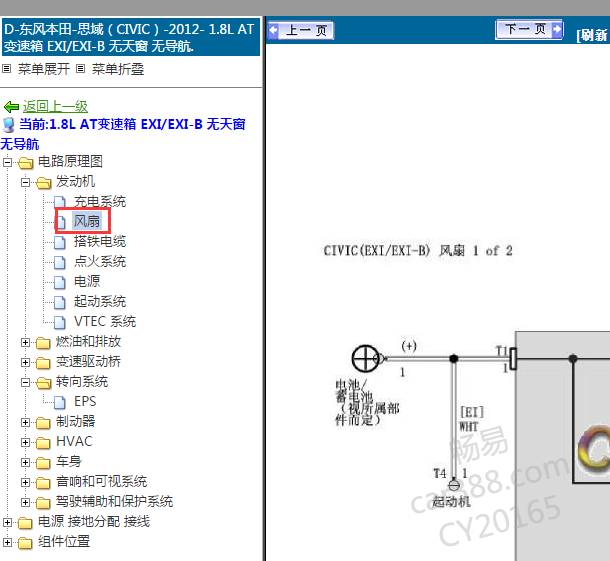Image resolution: width=610 pixels, height=561 pixels.
Task: Expand the 电源 接地分配 接线 folder
Action: [x=7, y=522]
